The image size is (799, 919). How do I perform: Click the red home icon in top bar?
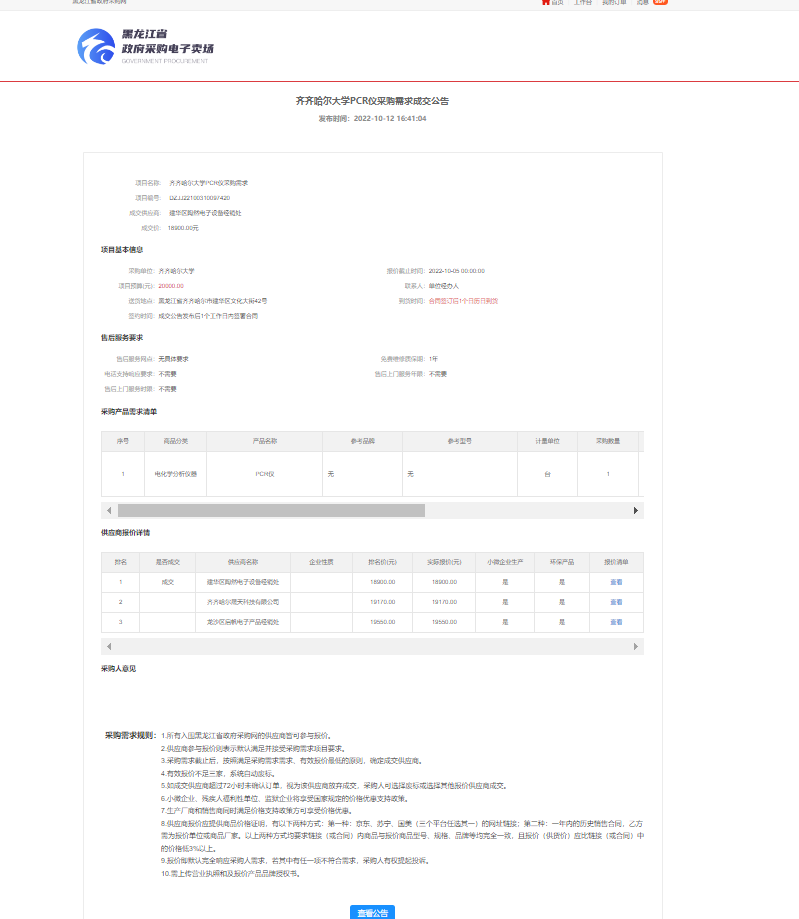coord(546,2)
